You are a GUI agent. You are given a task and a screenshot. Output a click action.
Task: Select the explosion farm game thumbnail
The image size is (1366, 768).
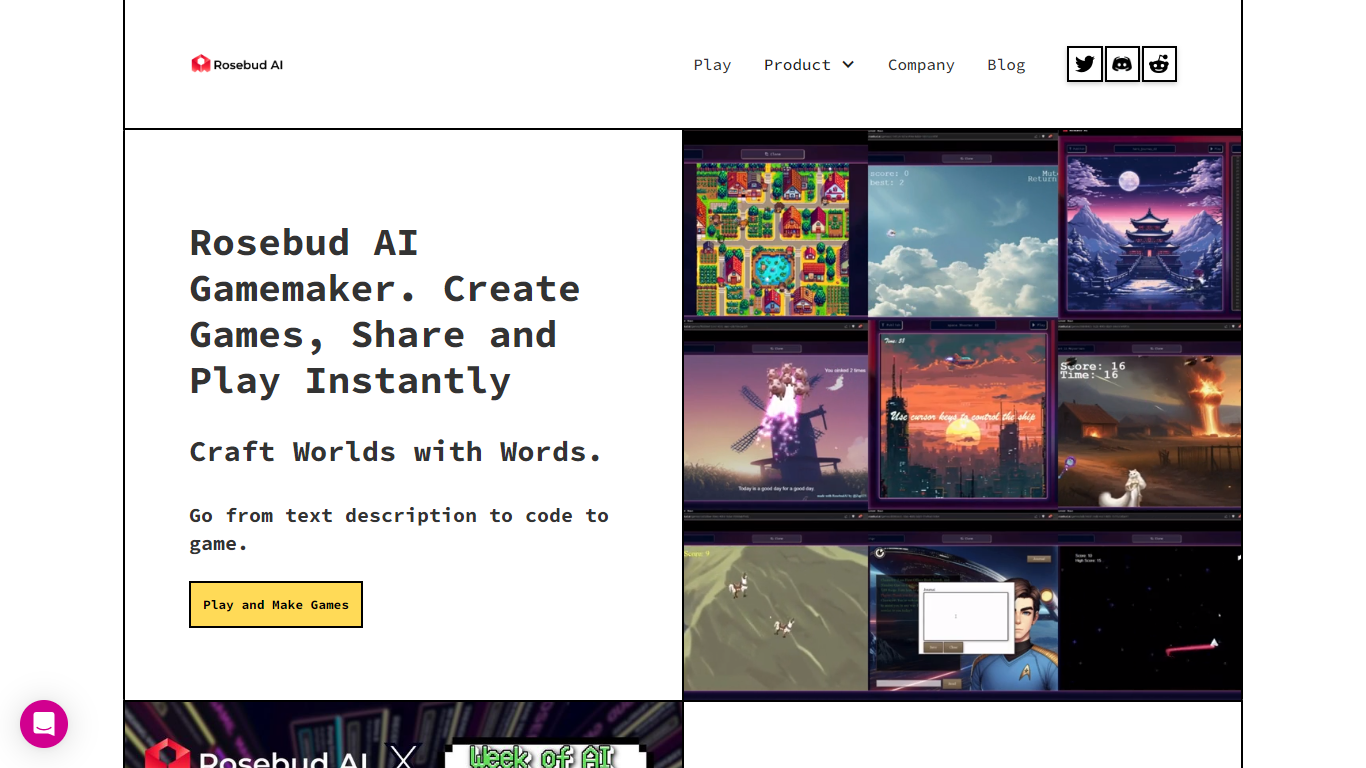click(x=1150, y=413)
